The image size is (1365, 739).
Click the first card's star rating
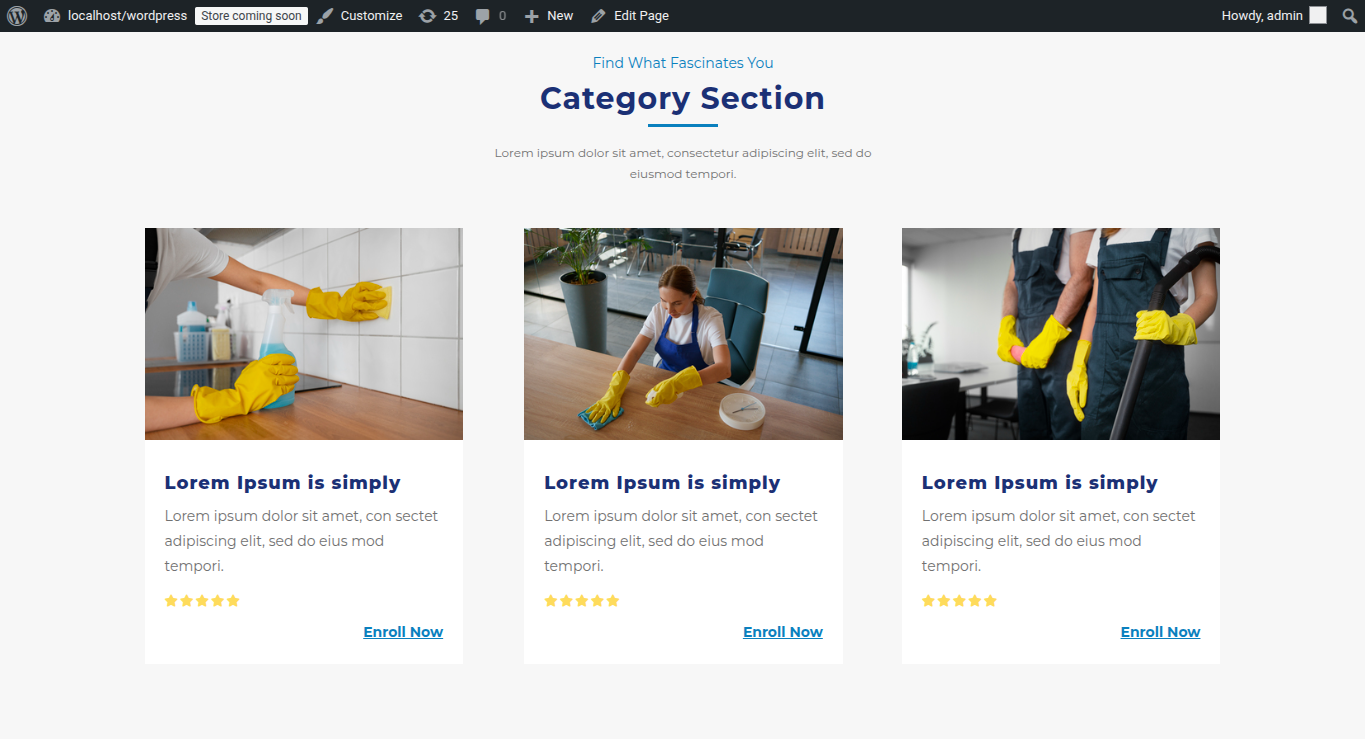click(202, 601)
